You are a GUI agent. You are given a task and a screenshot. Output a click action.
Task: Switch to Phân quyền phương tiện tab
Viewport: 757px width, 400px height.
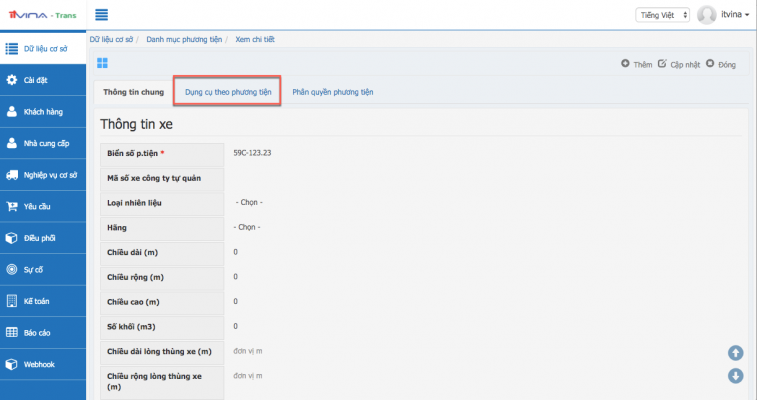coord(332,92)
